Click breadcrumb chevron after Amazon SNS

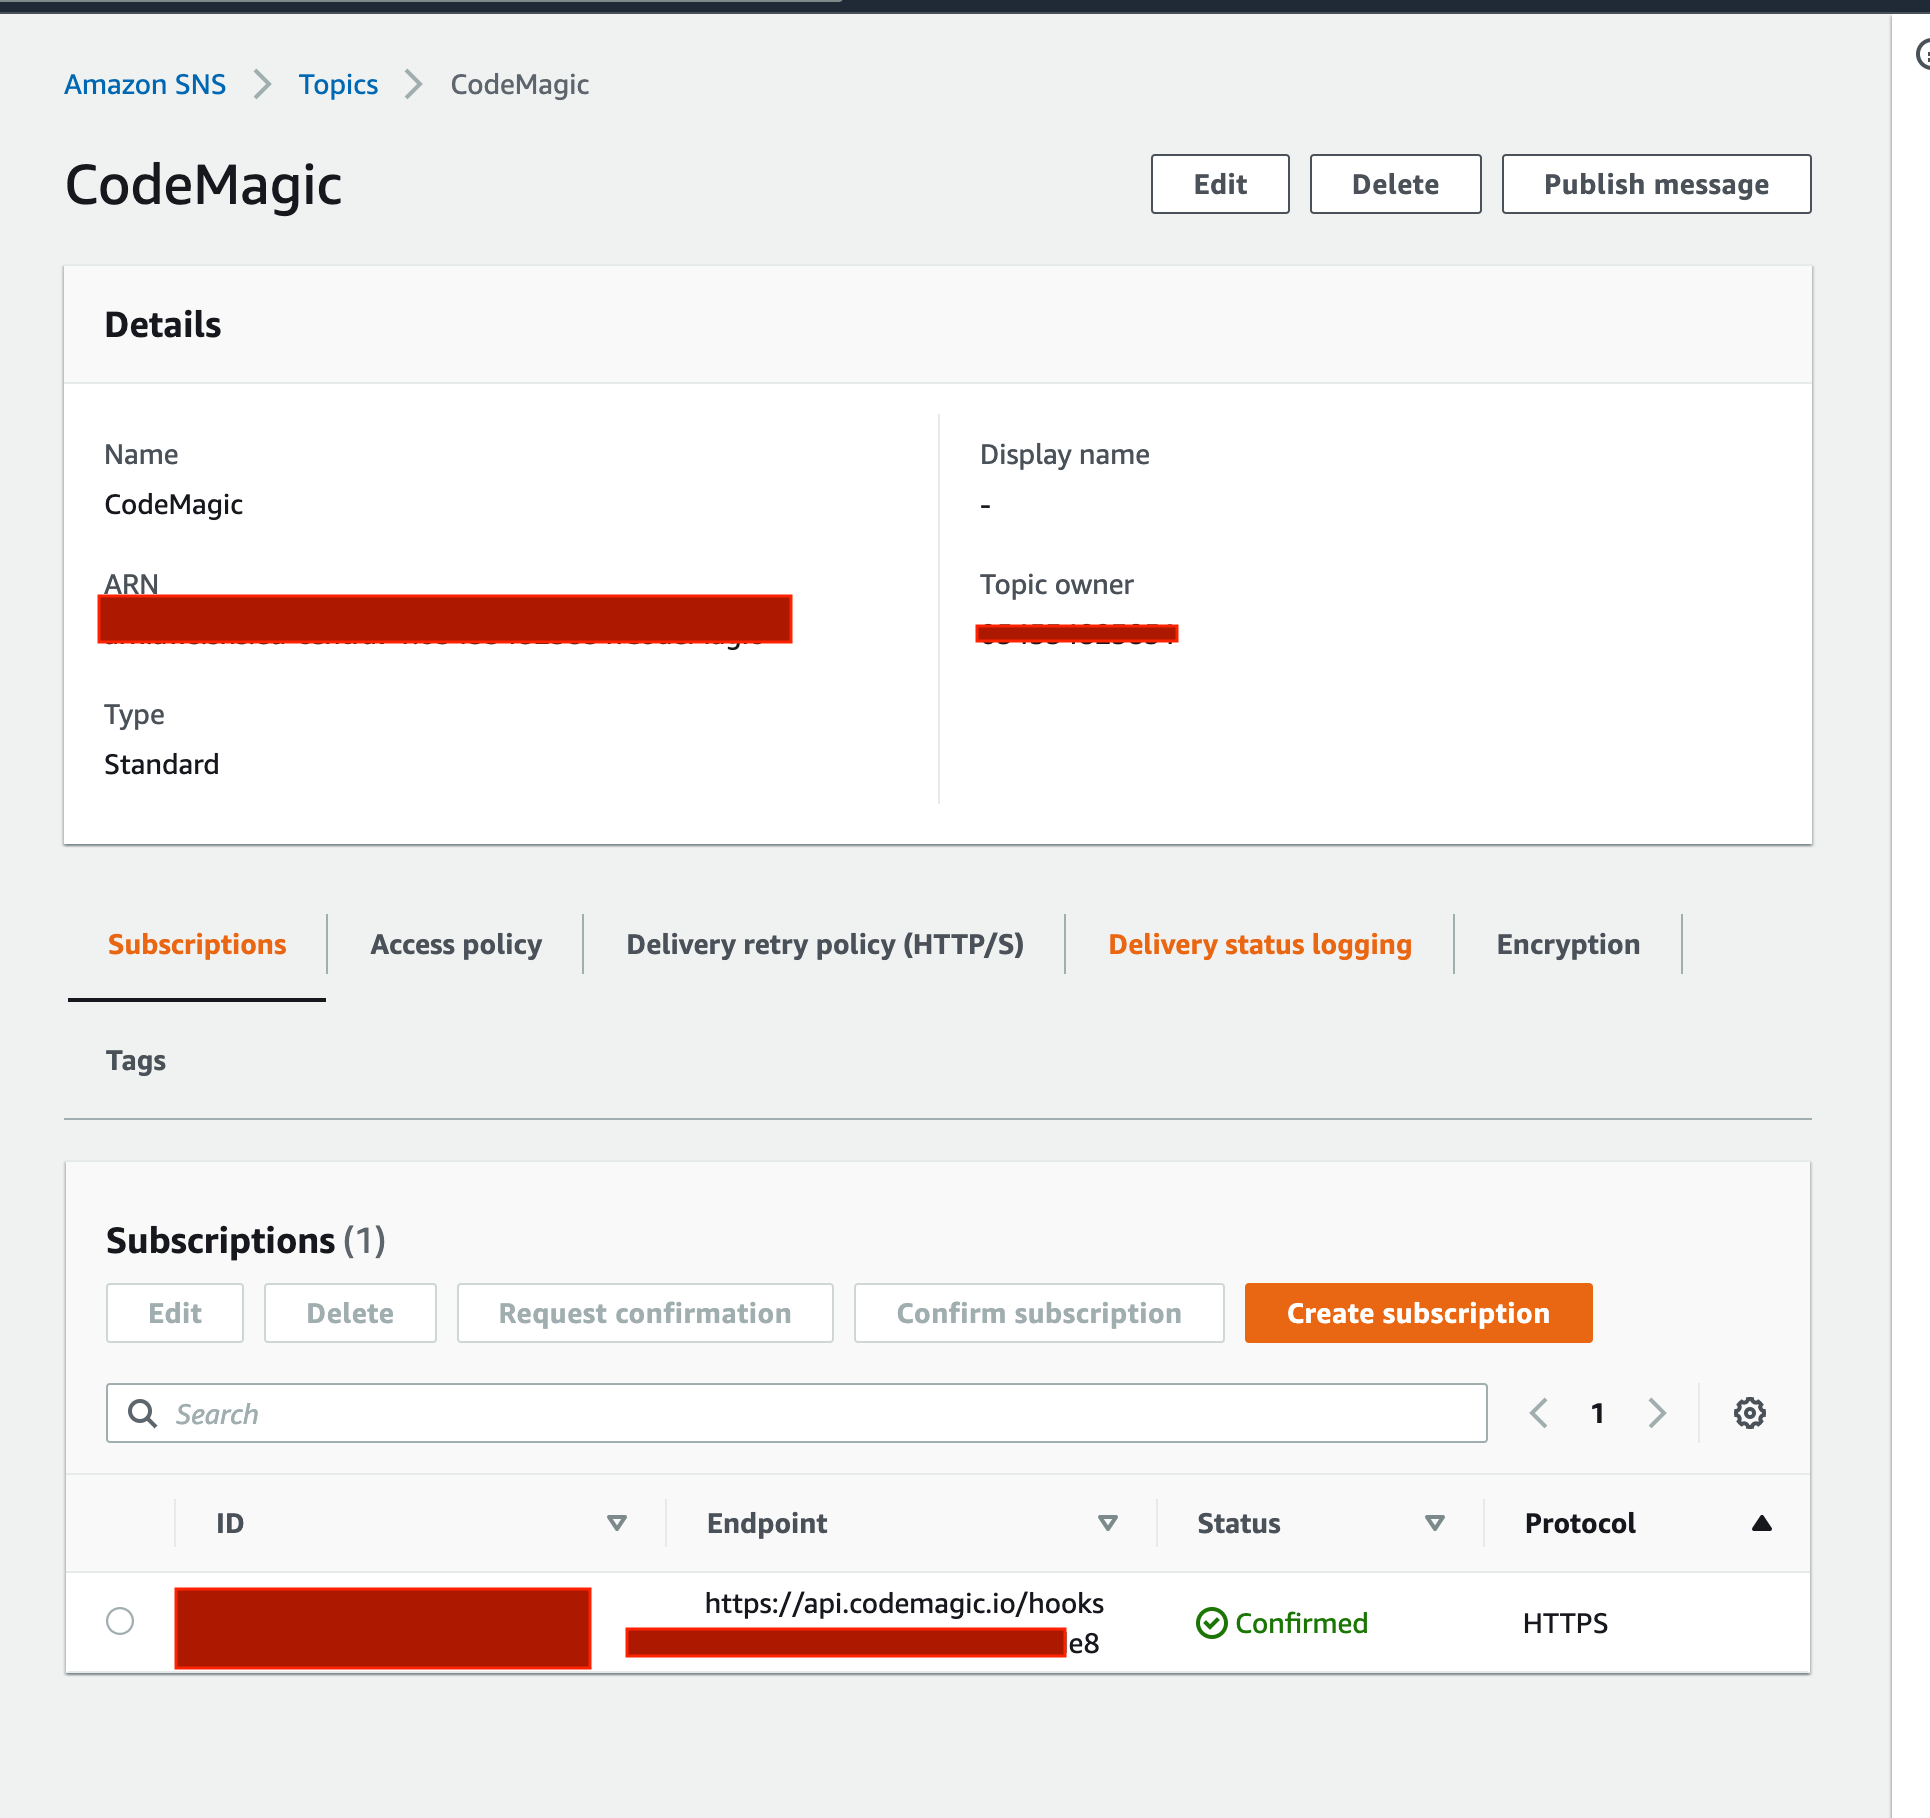(263, 84)
